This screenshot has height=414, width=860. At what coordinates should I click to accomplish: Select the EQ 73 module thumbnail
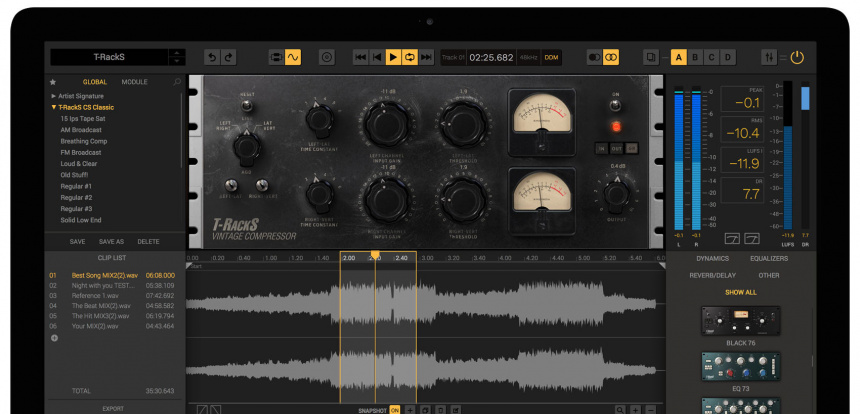pyautogui.click(x=740, y=366)
